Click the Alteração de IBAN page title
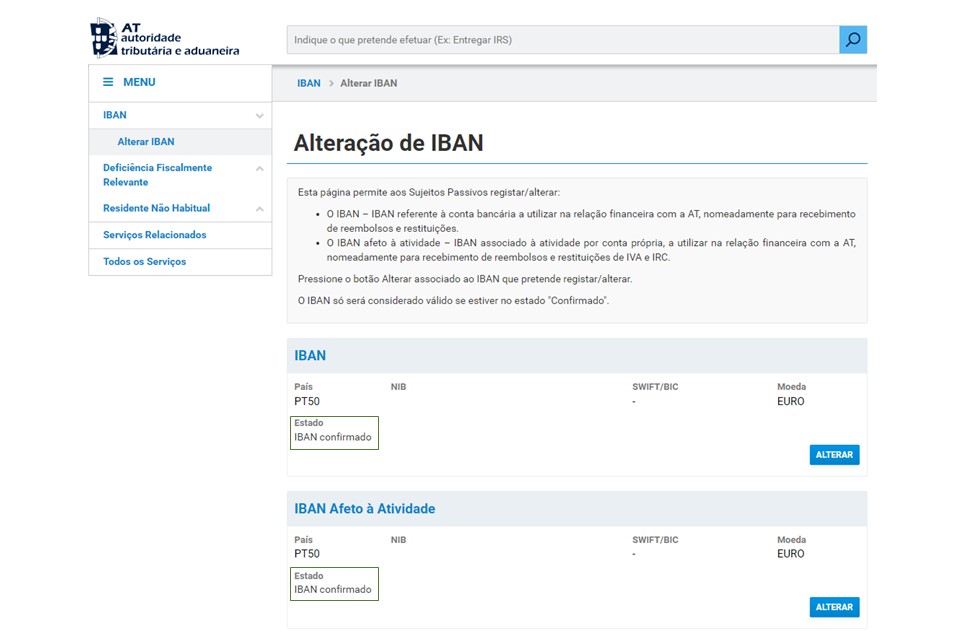959x639 pixels. click(388, 143)
